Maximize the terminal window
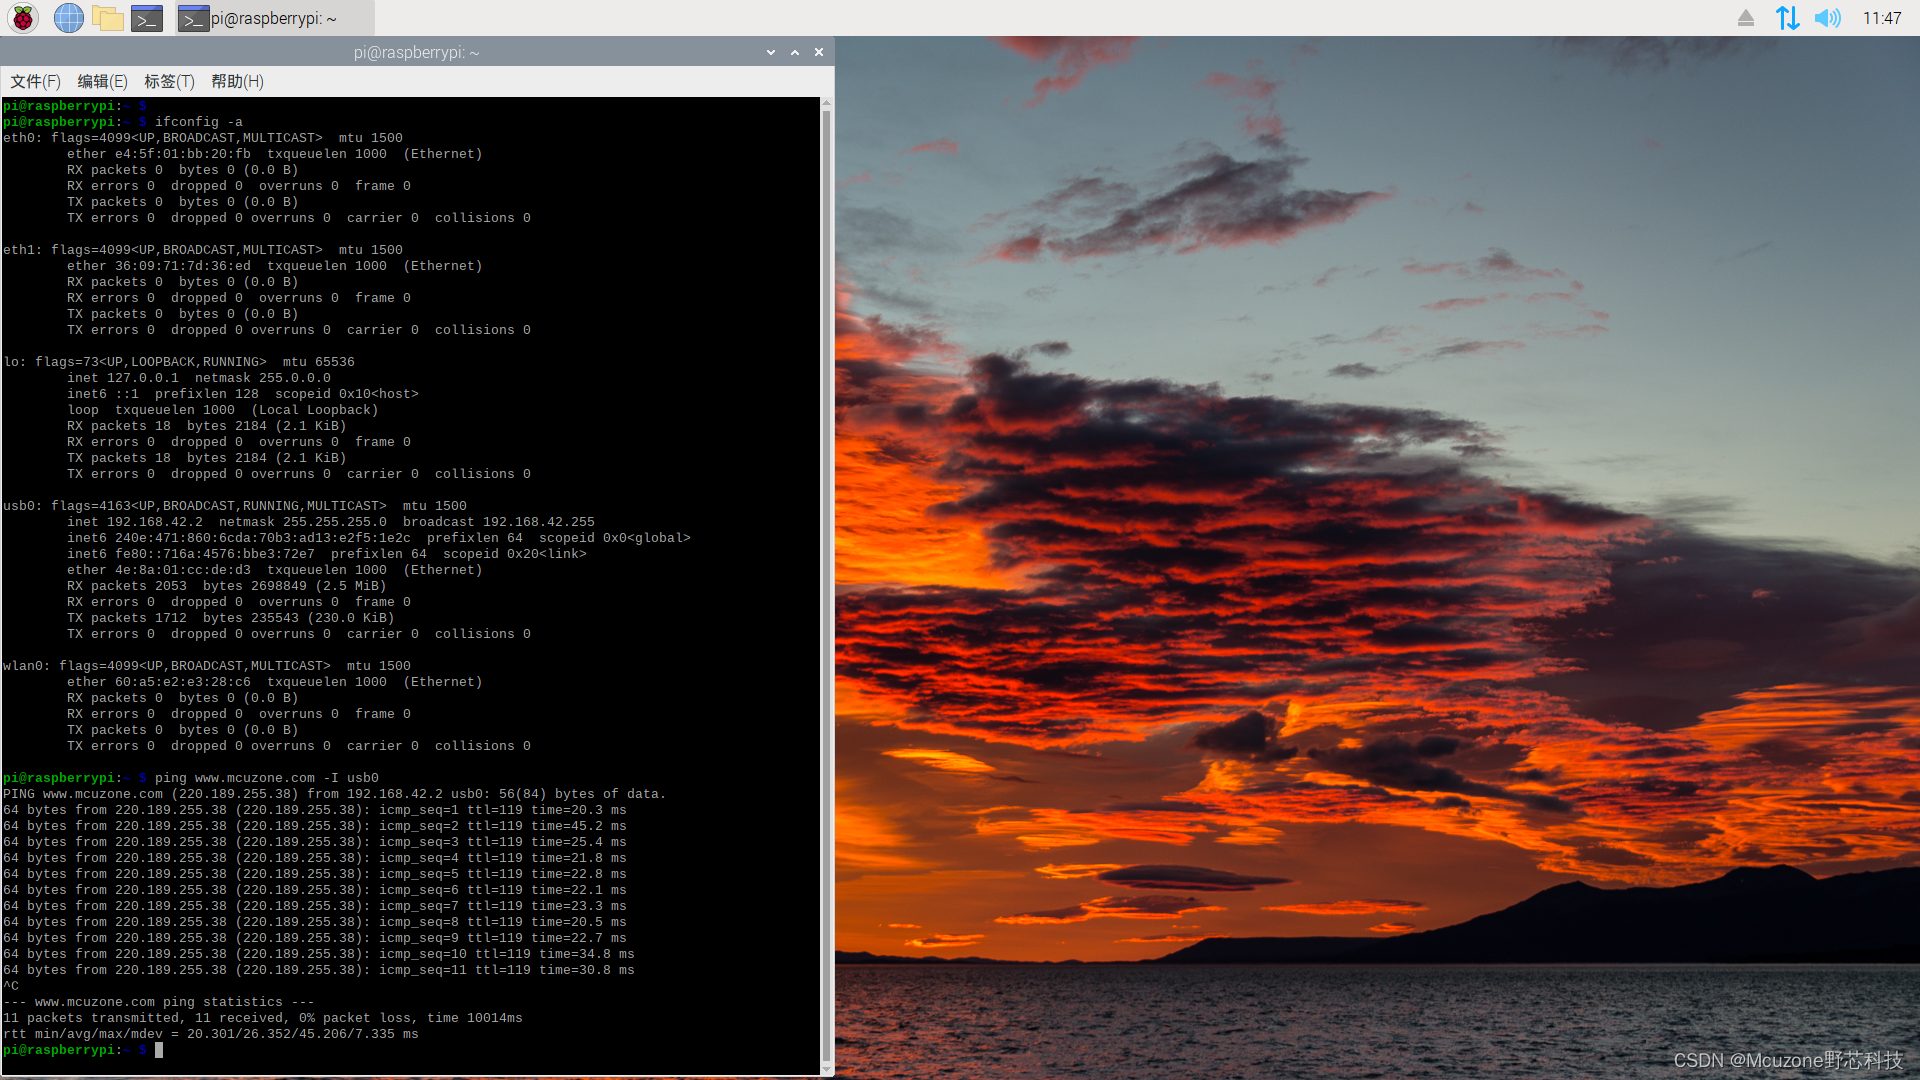Screen dimensions: 1920x1080 [795, 52]
